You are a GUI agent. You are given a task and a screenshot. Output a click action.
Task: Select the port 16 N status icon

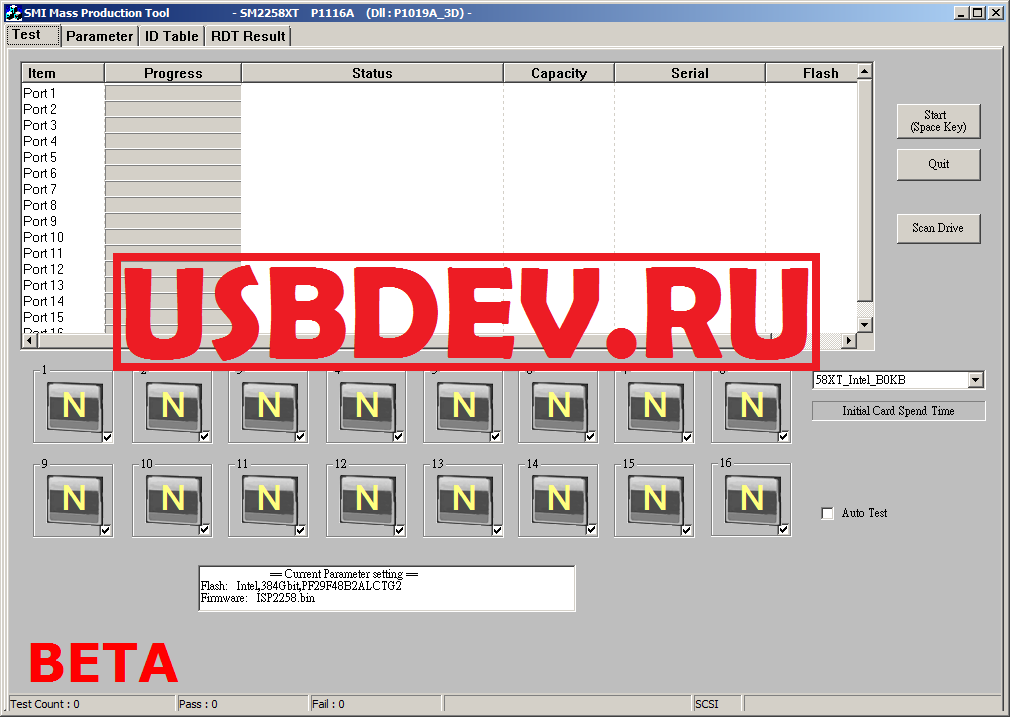click(752, 499)
